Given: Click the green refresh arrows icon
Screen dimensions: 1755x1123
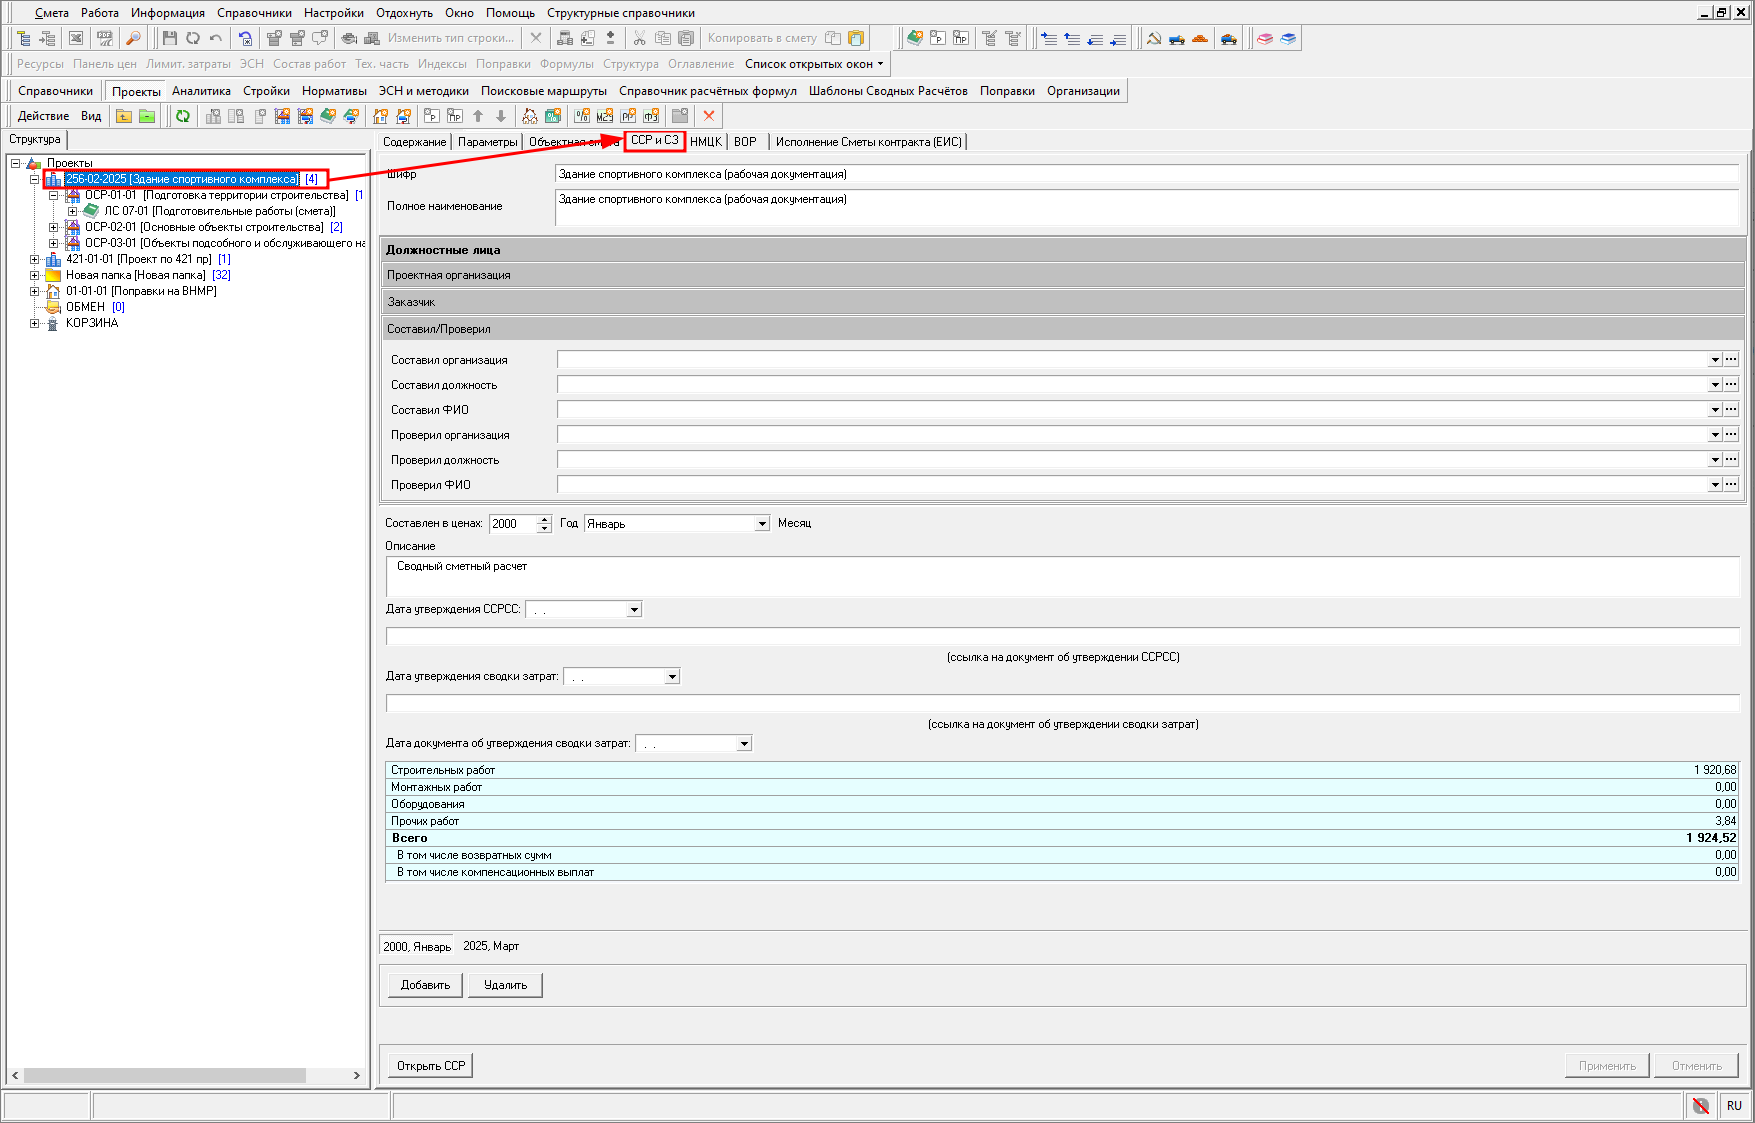Looking at the screenshot, I should tap(183, 116).
